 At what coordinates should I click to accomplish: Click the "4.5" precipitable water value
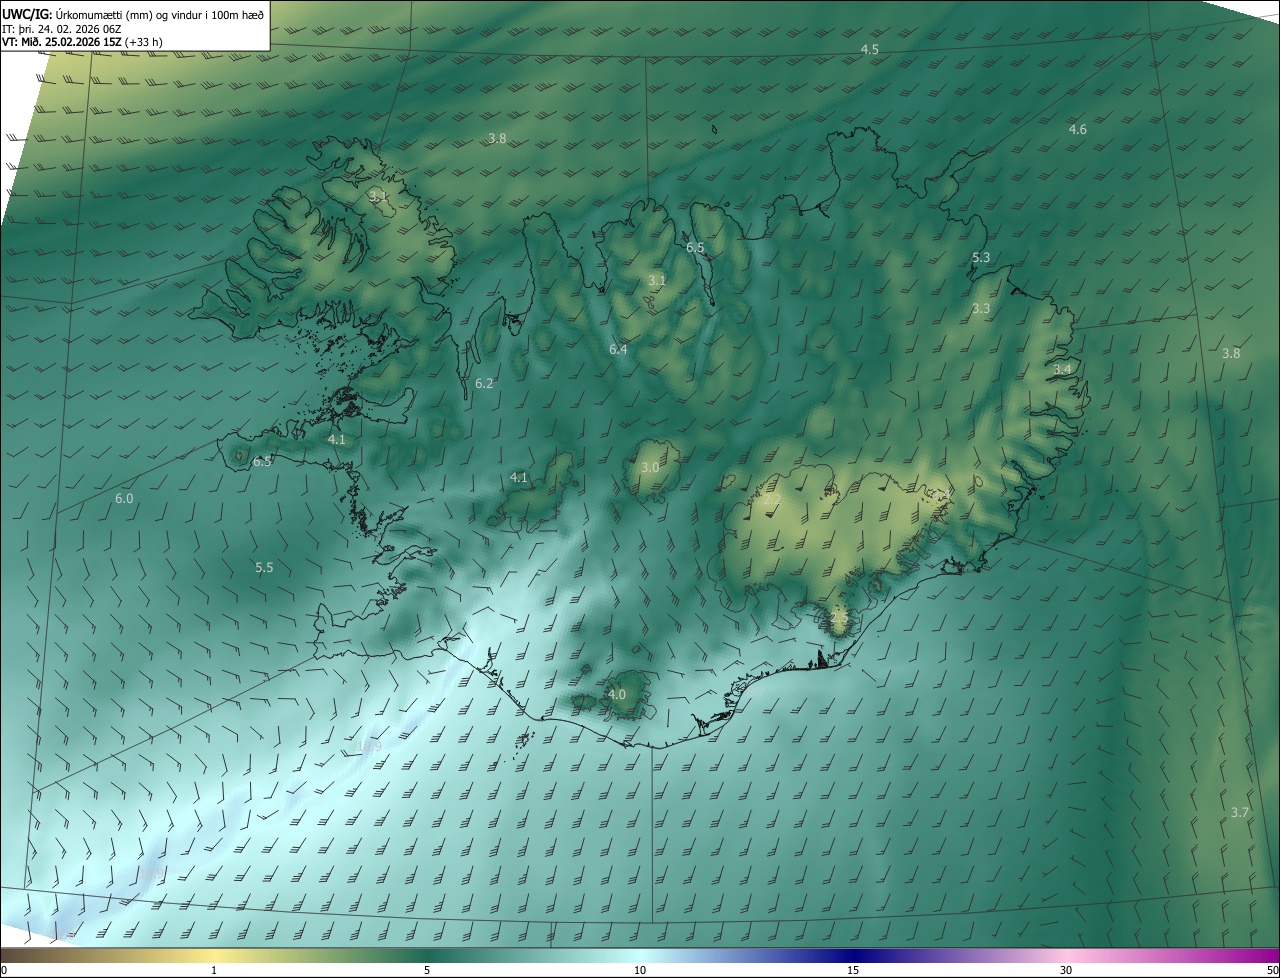pos(870,49)
